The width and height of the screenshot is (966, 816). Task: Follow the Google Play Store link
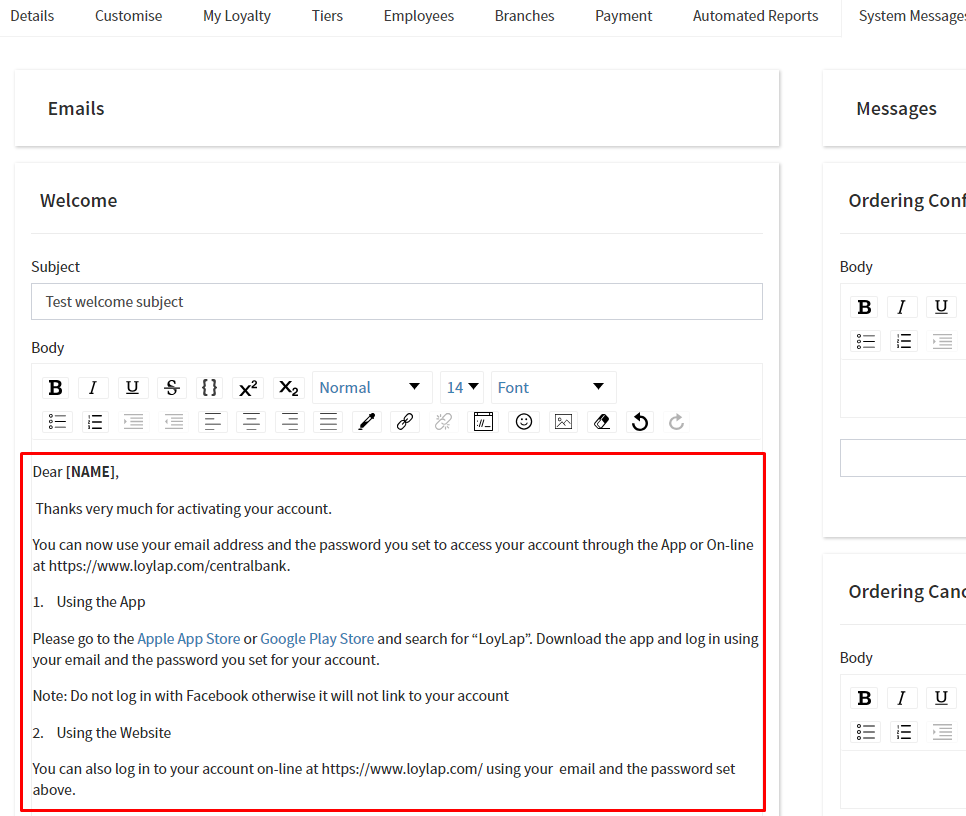click(317, 639)
